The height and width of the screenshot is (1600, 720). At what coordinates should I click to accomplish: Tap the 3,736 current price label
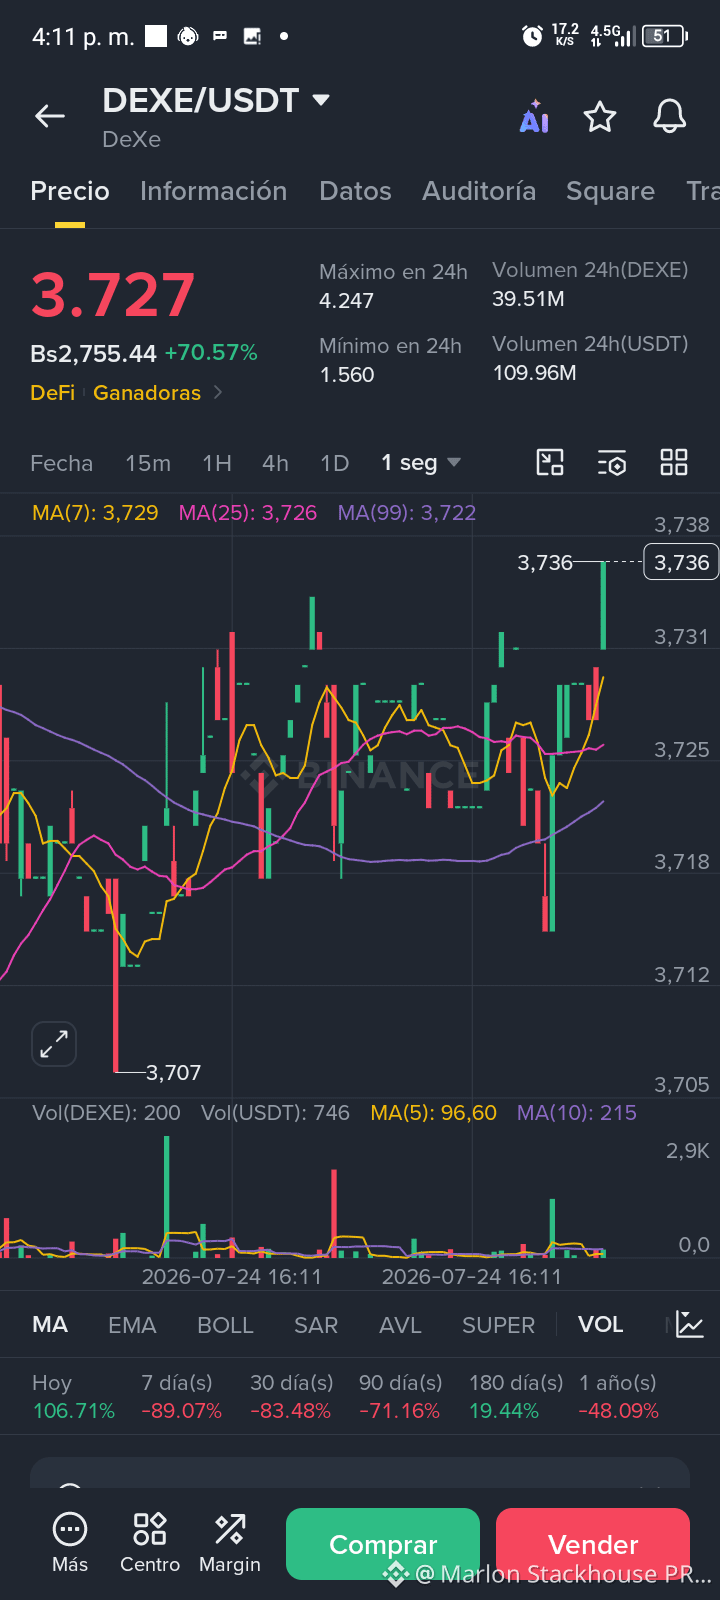tap(681, 563)
